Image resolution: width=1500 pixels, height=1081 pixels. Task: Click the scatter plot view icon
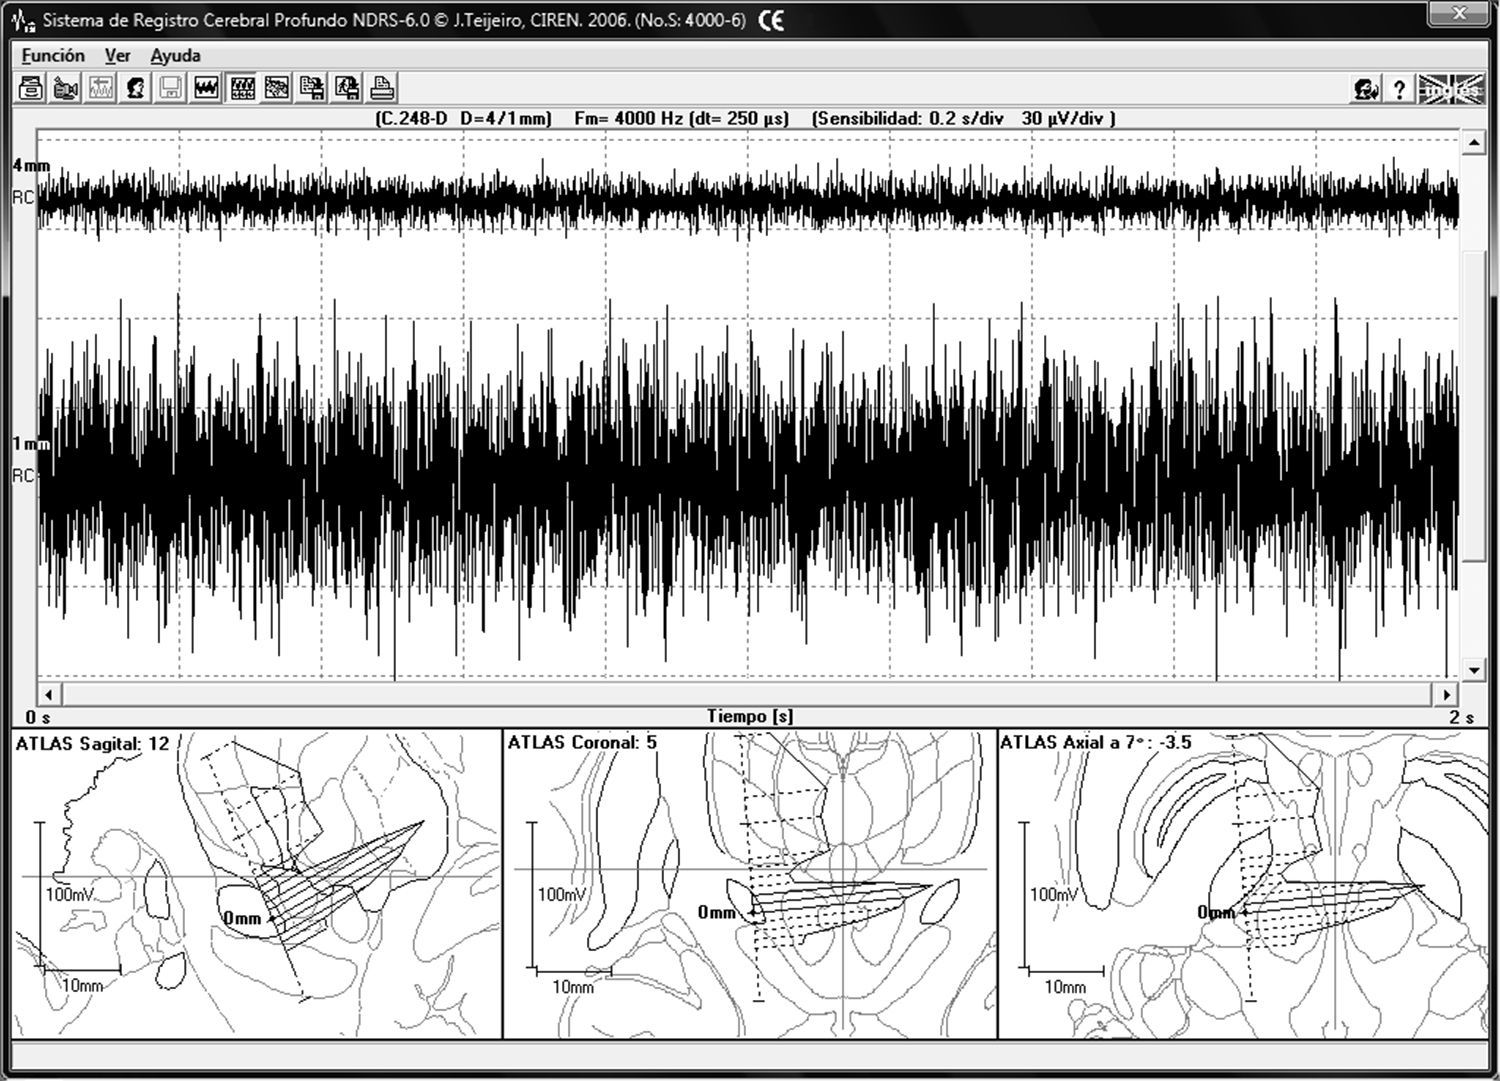277,89
